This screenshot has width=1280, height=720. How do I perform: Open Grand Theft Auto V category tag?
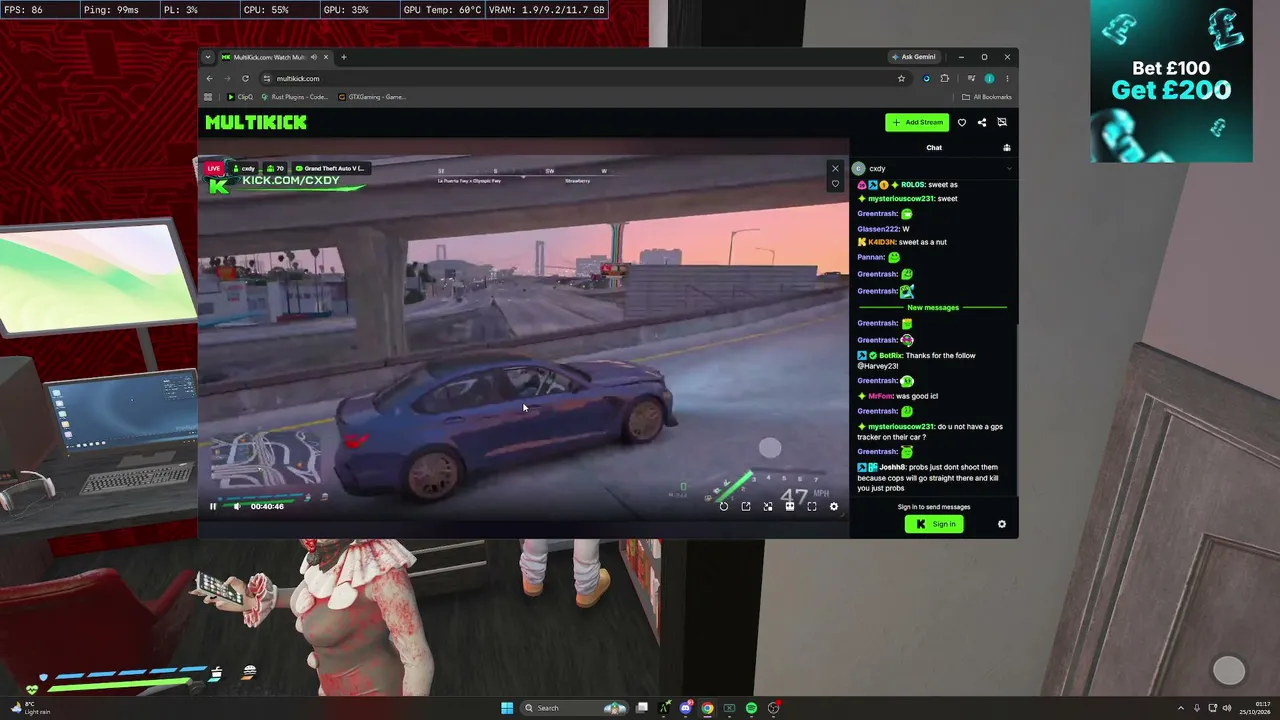330,168
